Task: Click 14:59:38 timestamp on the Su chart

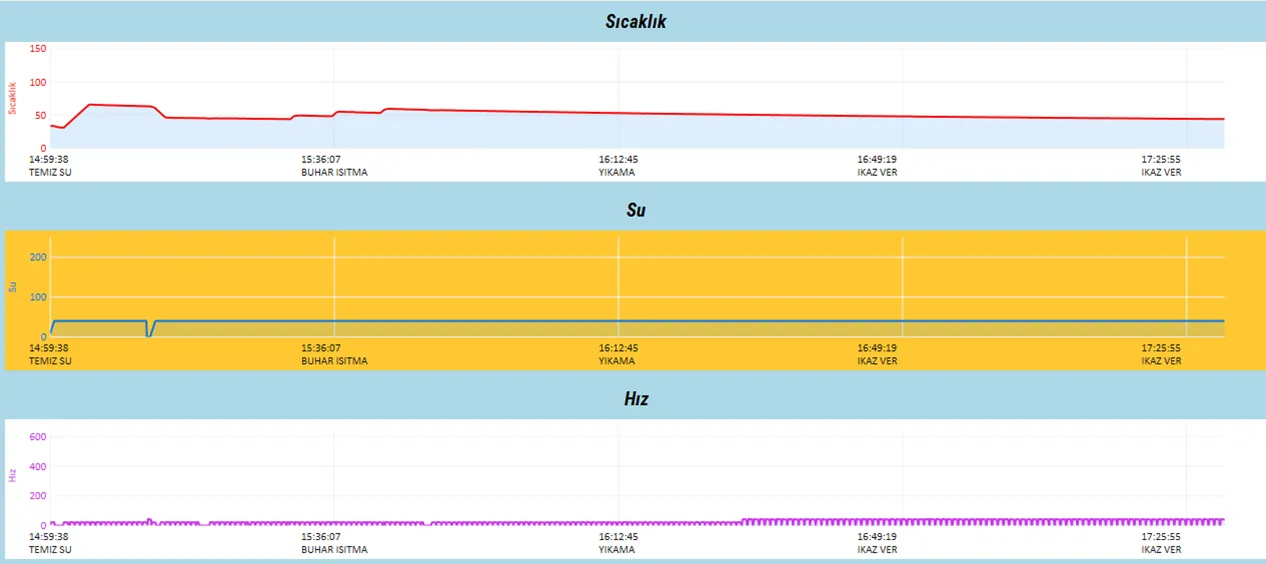Action: click(x=49, y=348)
